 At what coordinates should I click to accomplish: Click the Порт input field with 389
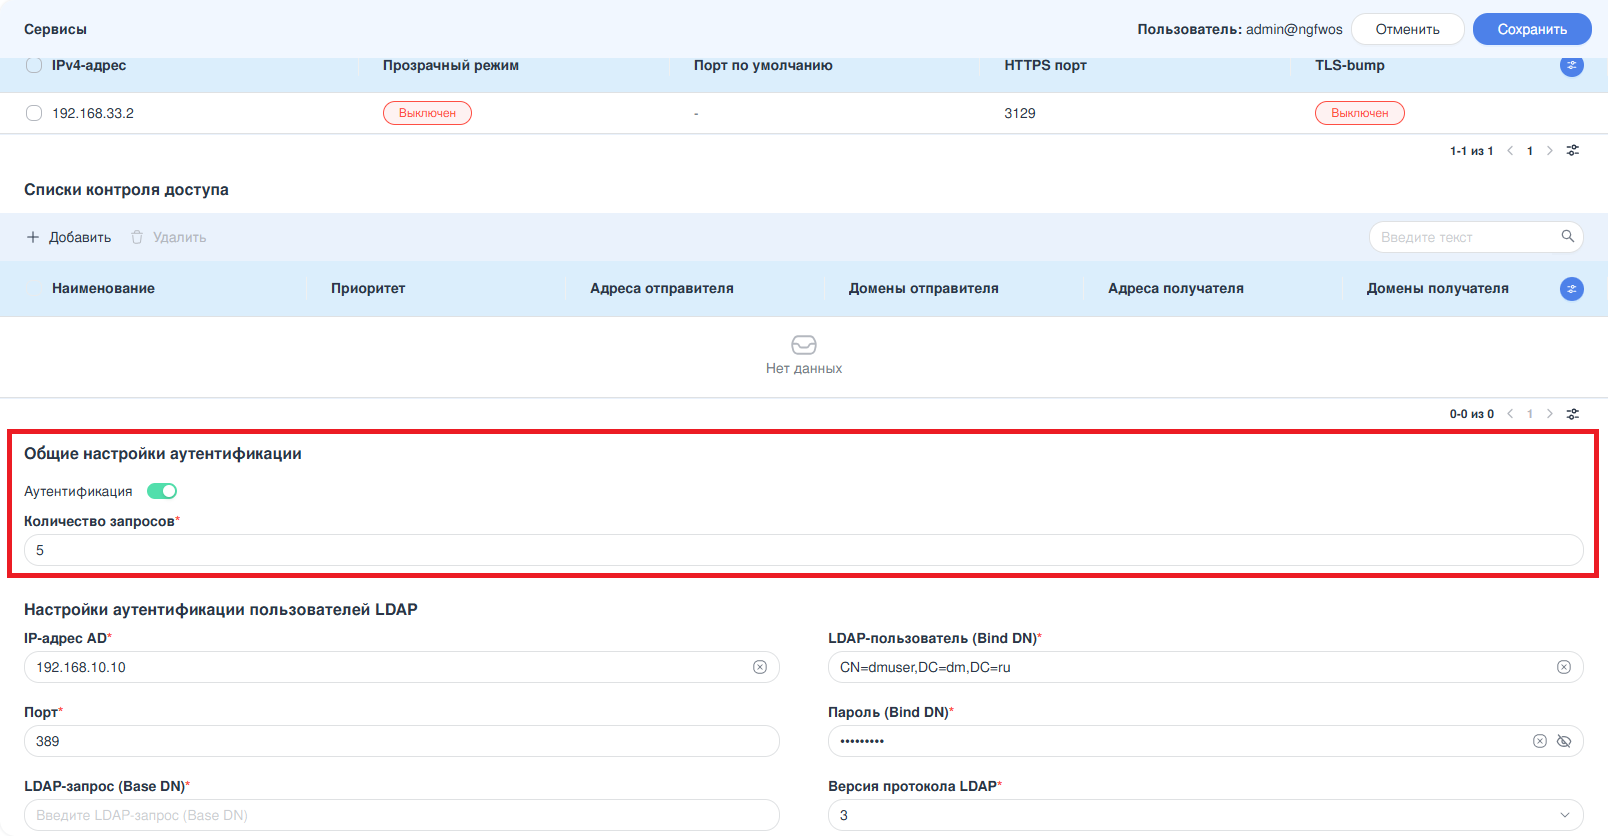click(401, 741)
